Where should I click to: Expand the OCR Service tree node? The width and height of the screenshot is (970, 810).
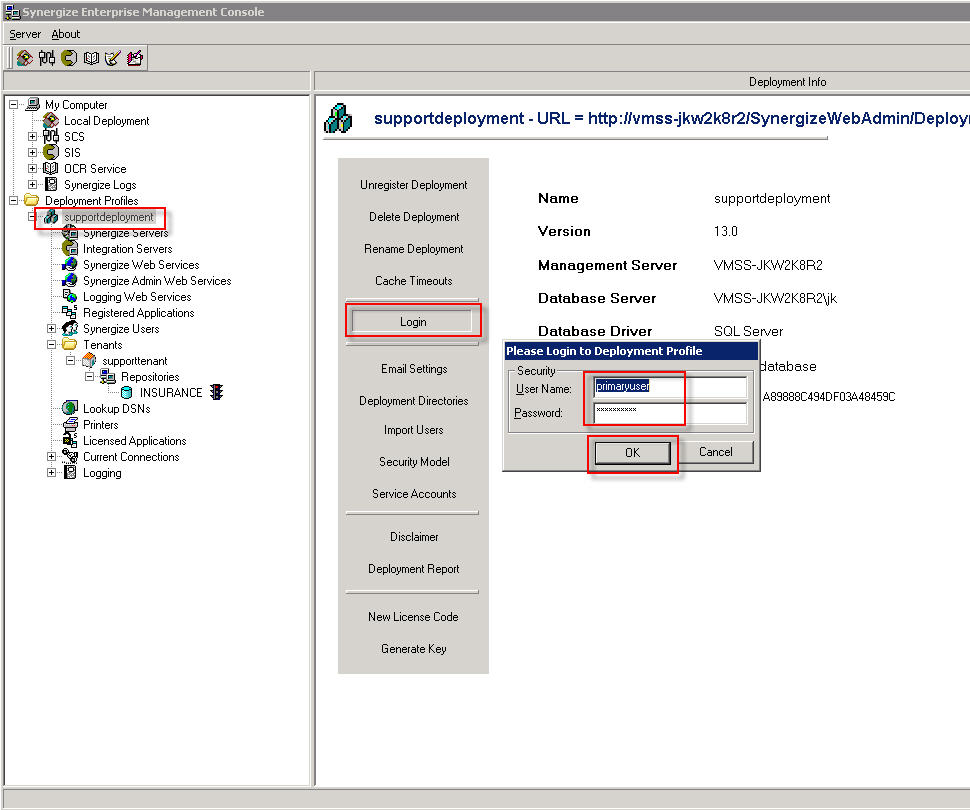(32, 168)
